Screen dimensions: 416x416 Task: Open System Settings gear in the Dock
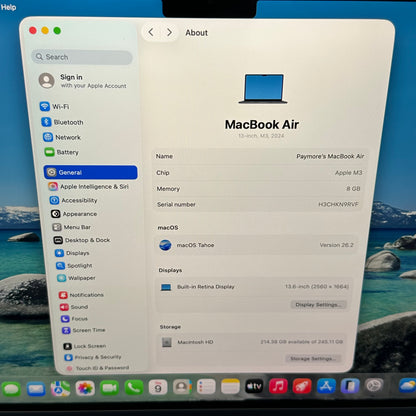coord(374,386)
